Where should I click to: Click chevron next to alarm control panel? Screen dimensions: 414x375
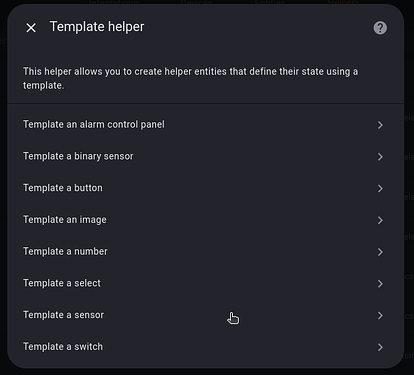[380, 125]
